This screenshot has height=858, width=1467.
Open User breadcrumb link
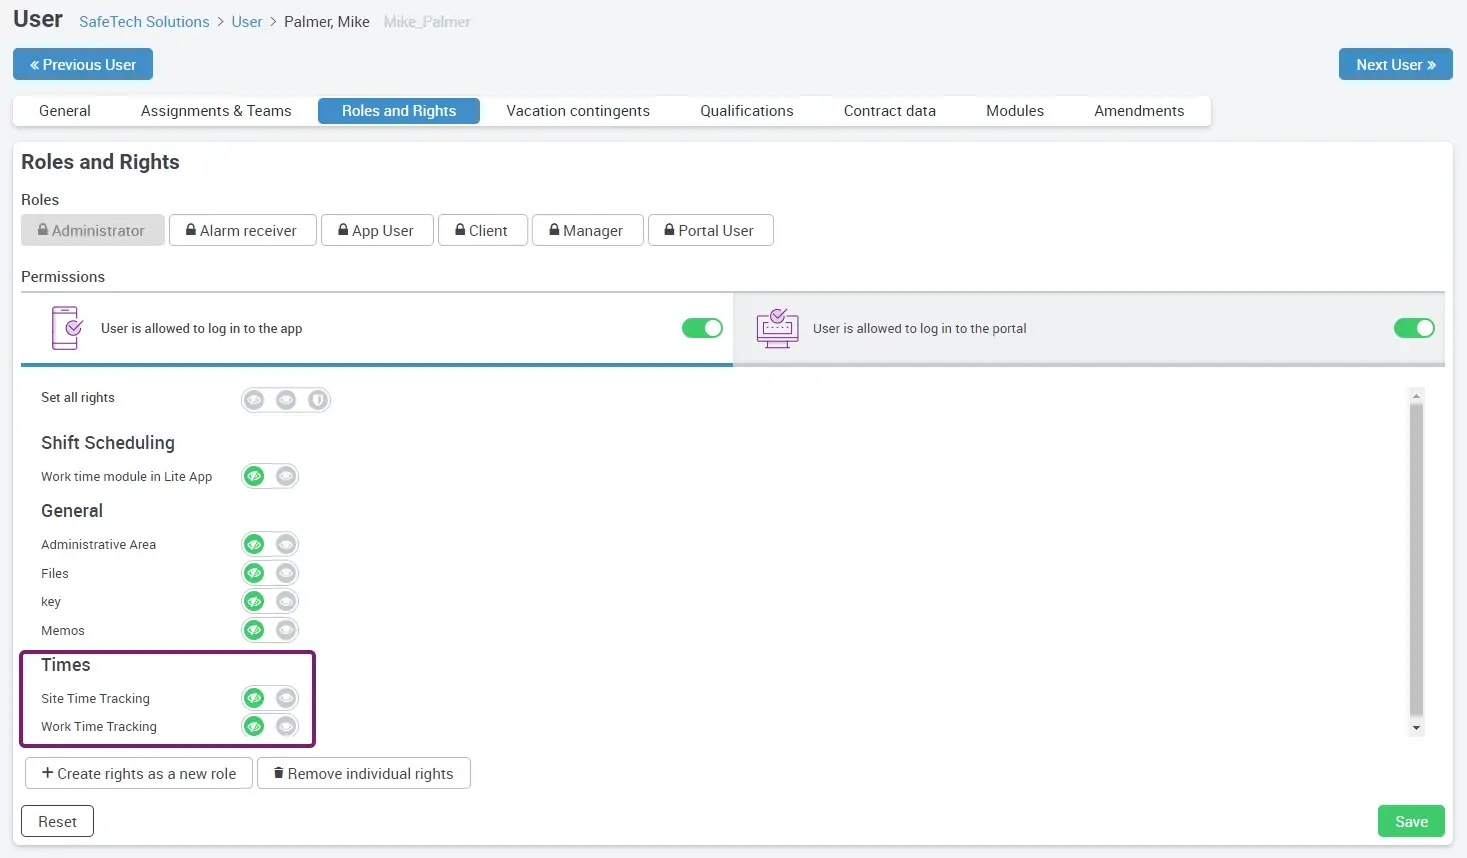coord(246,22)
